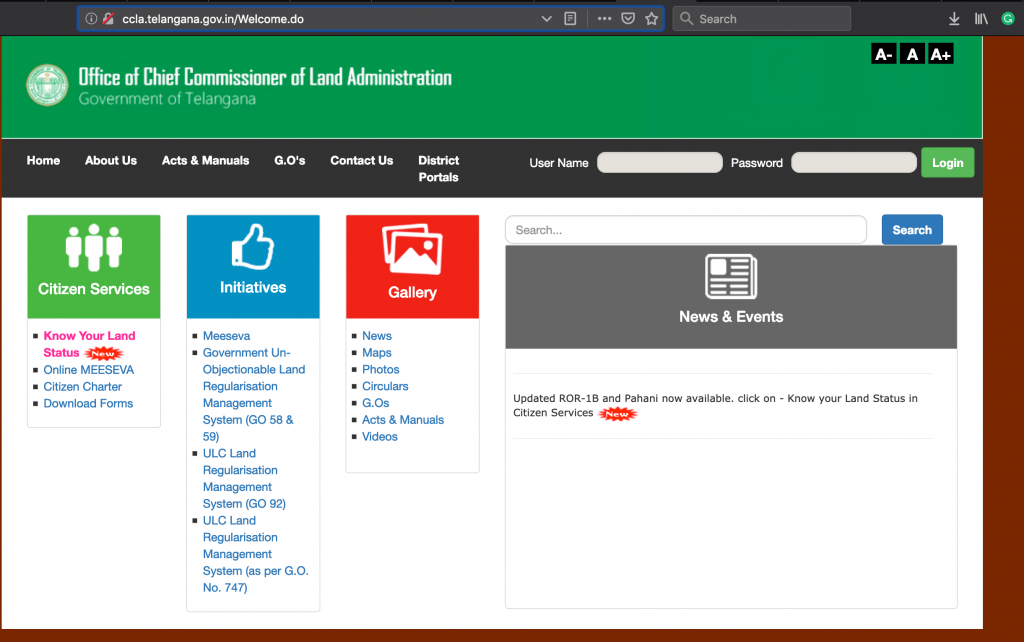
Task: Open News link under Gallery
Action: click(x=377, y=336)
